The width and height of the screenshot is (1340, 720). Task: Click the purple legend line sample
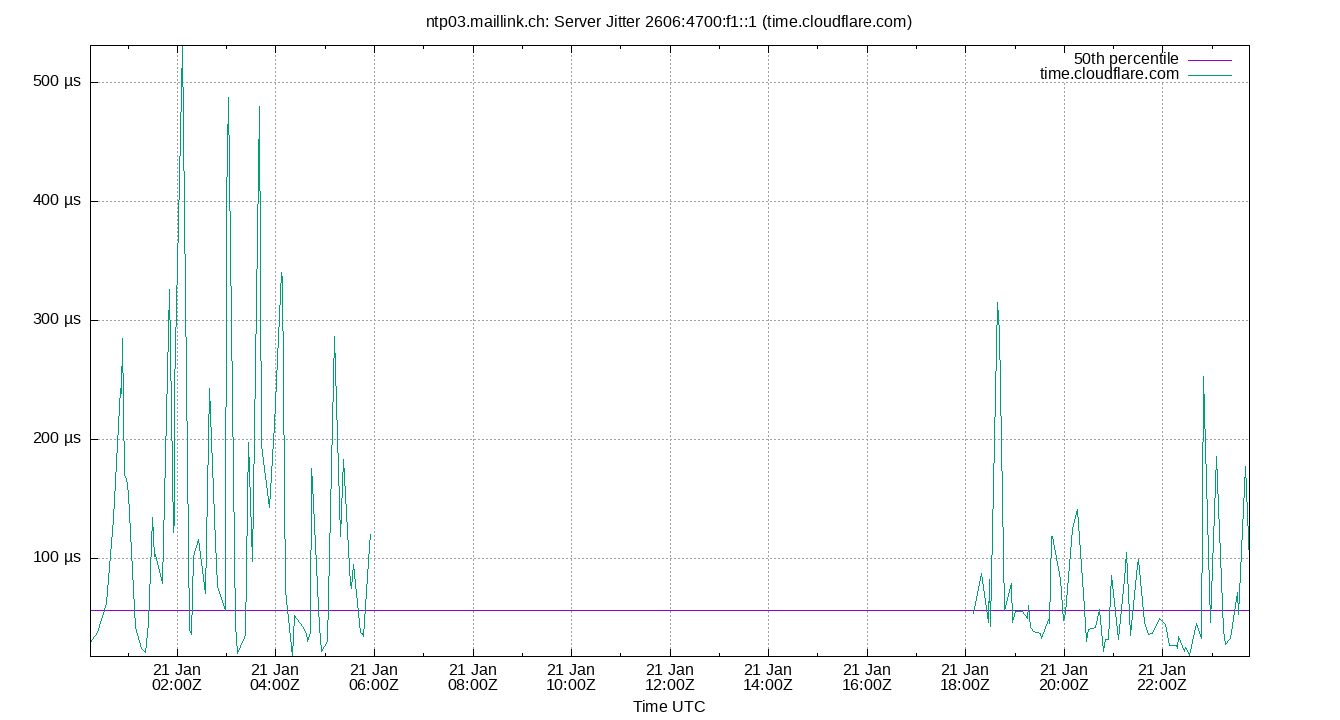(1210, 60)
